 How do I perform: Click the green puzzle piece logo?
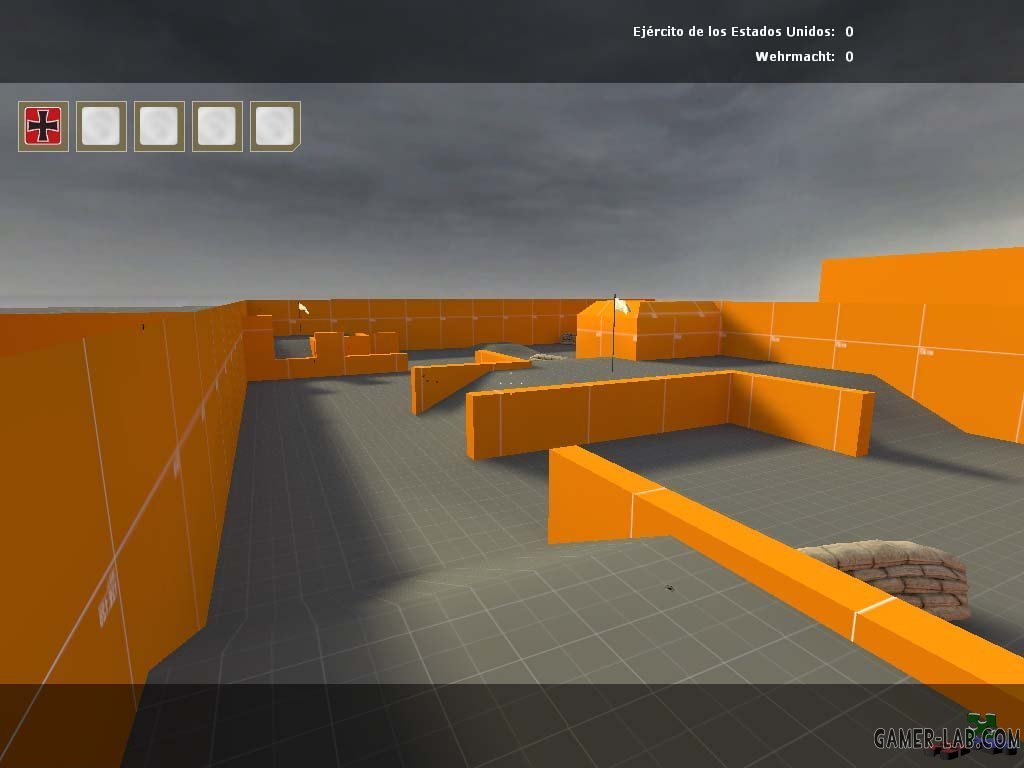click(x=981, y=722)
